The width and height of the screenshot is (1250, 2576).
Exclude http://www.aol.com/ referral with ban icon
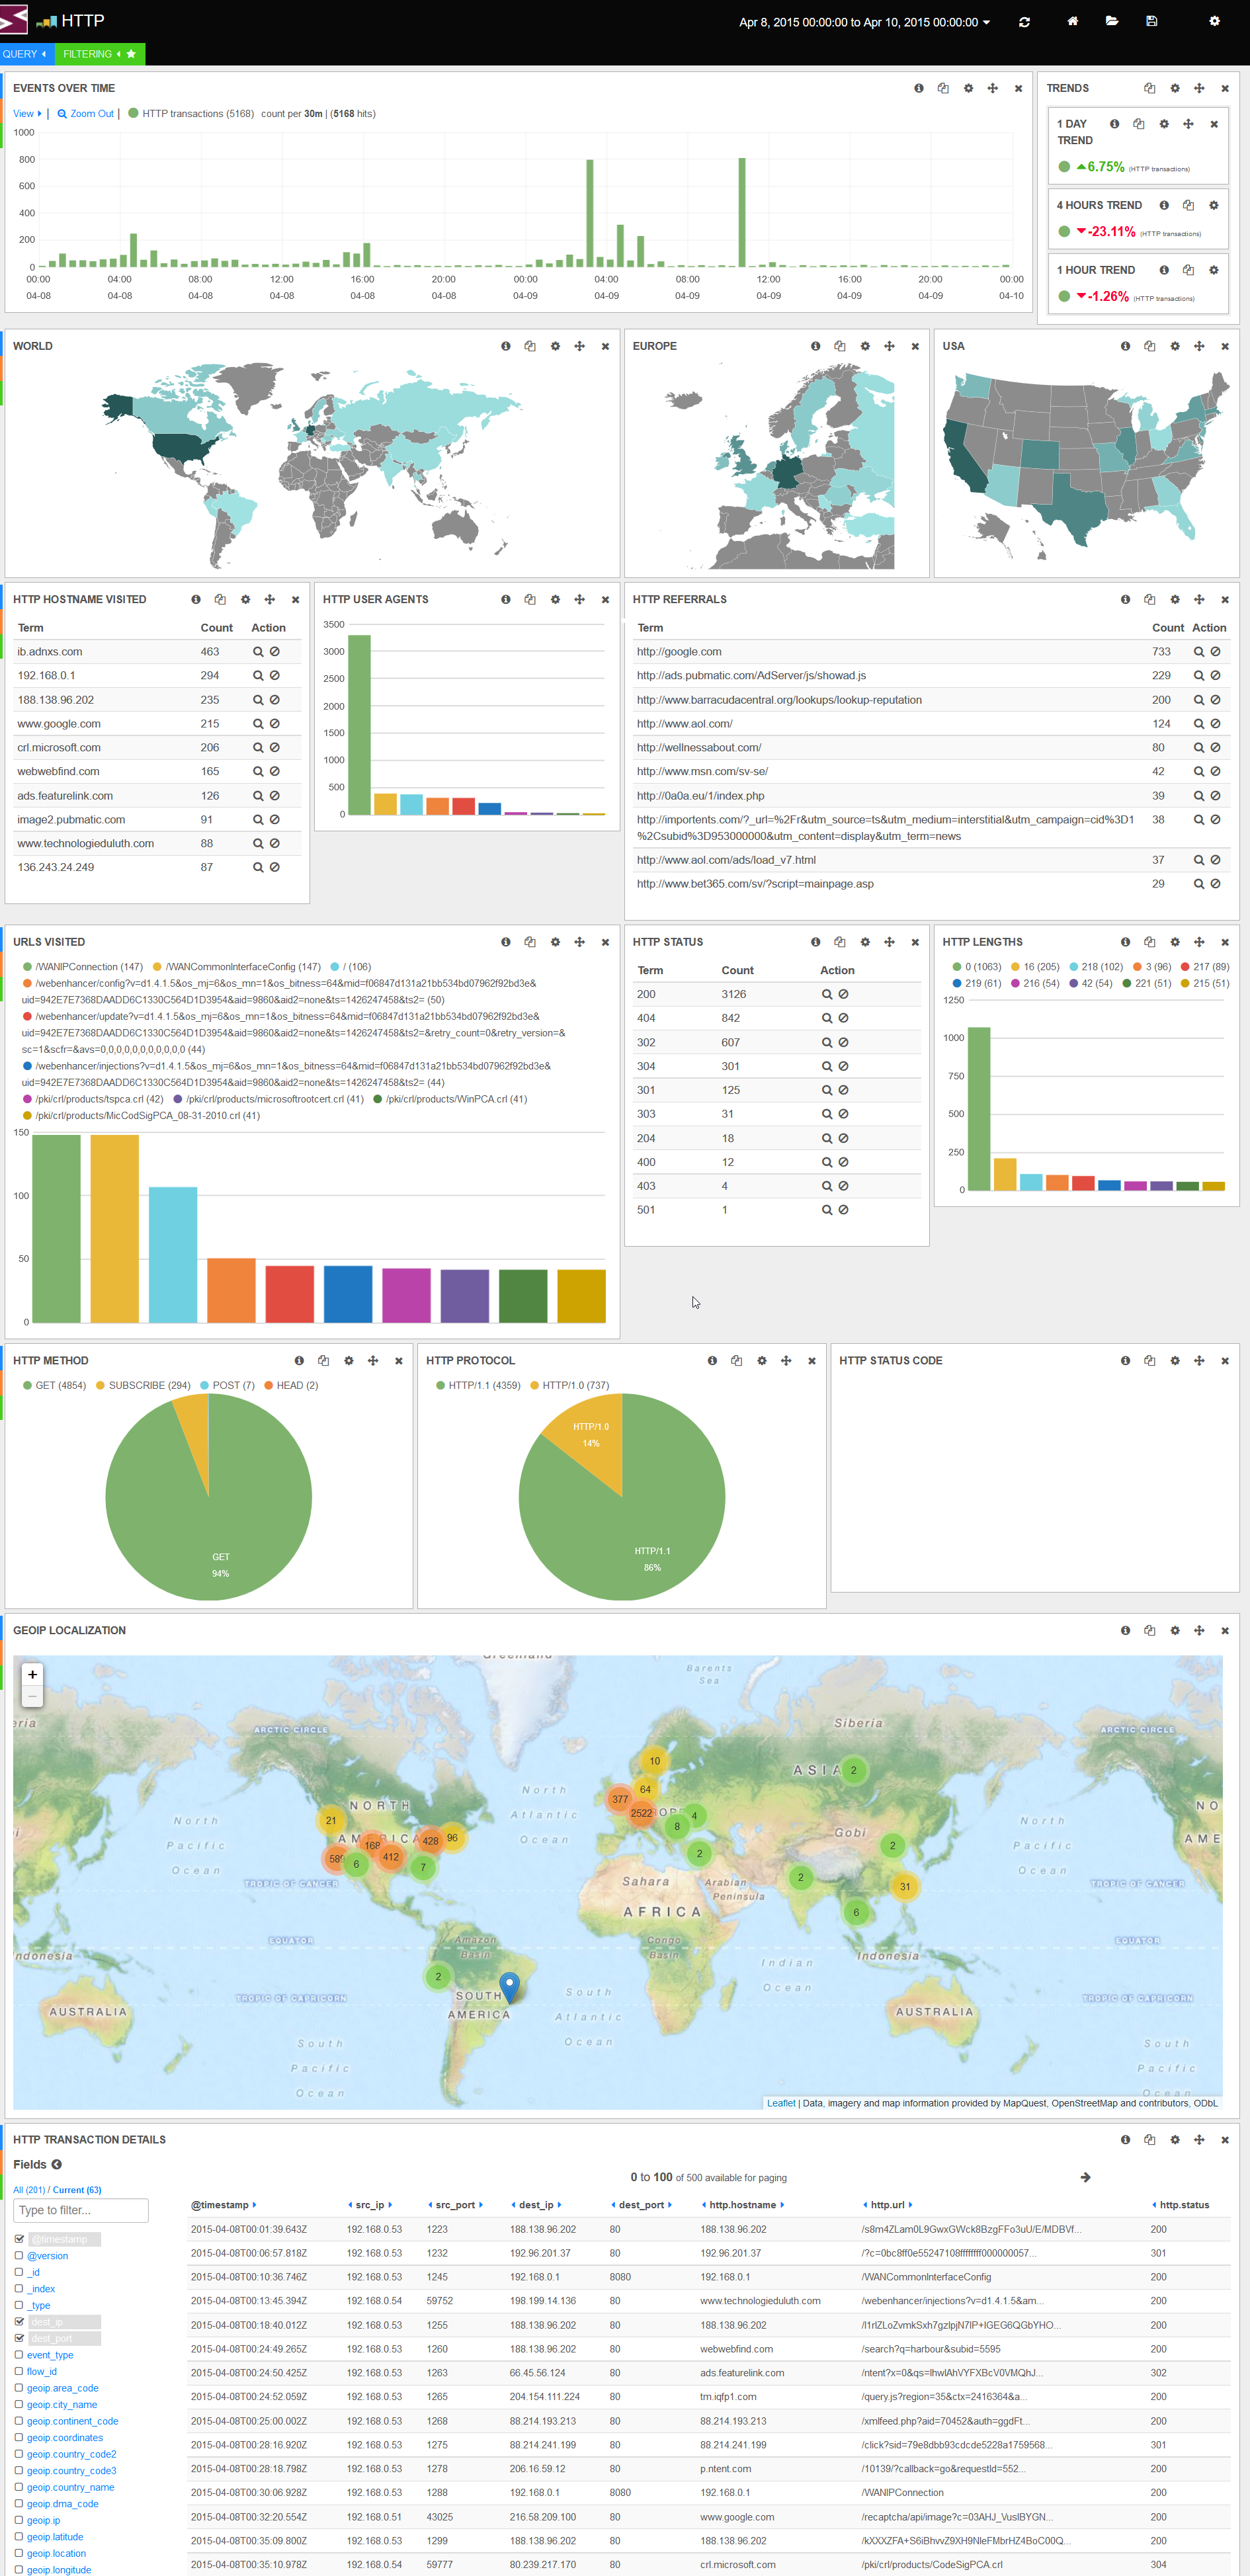tap(1215, 724)
